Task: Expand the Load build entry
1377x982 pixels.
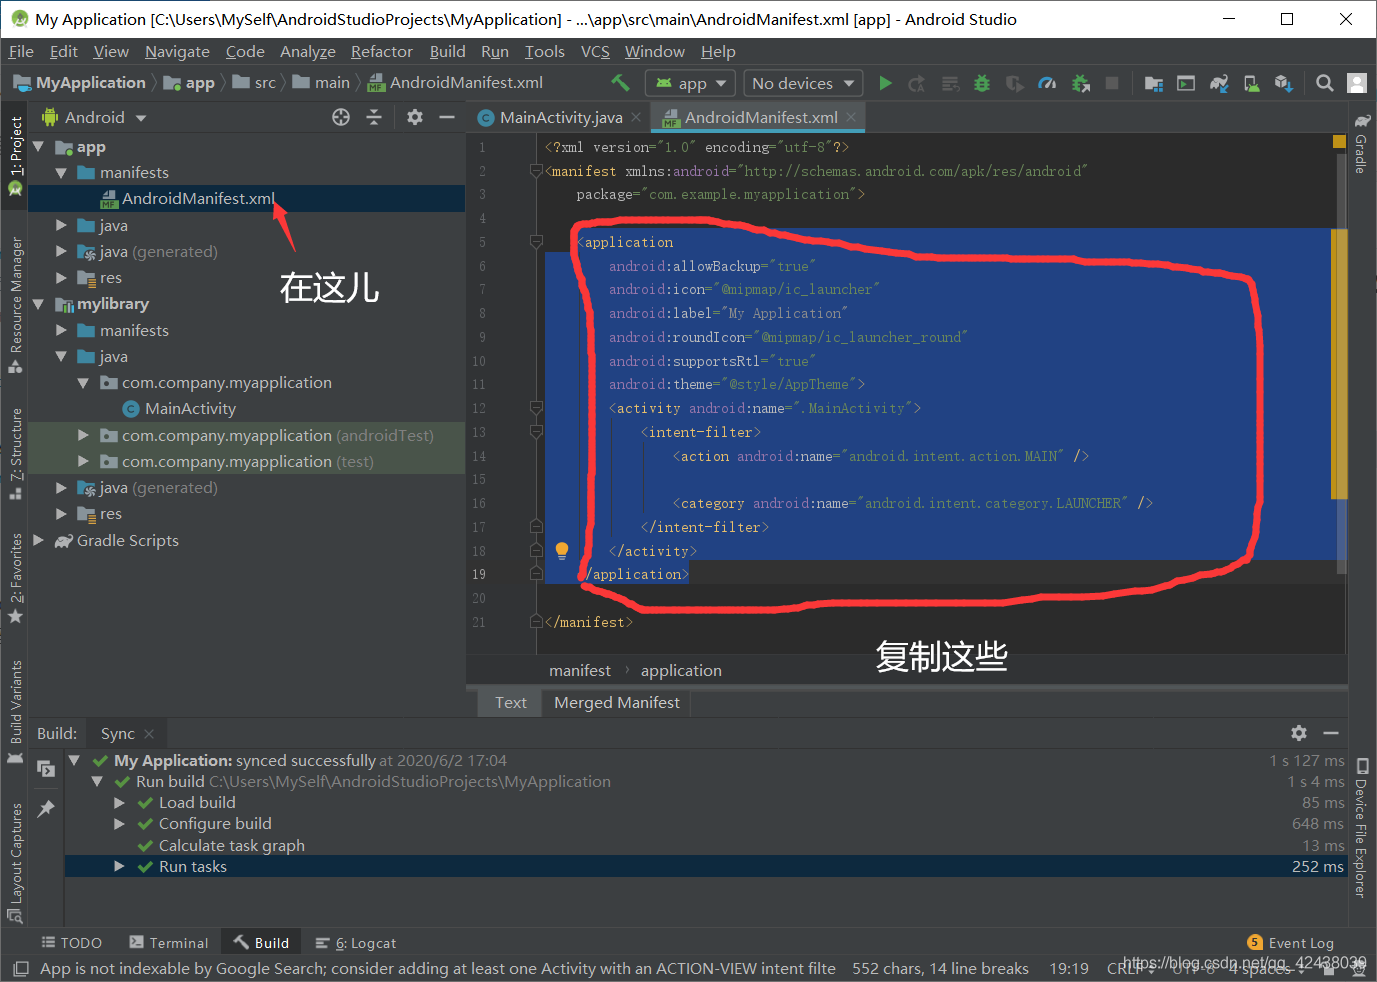Action: tap(119, 802)
